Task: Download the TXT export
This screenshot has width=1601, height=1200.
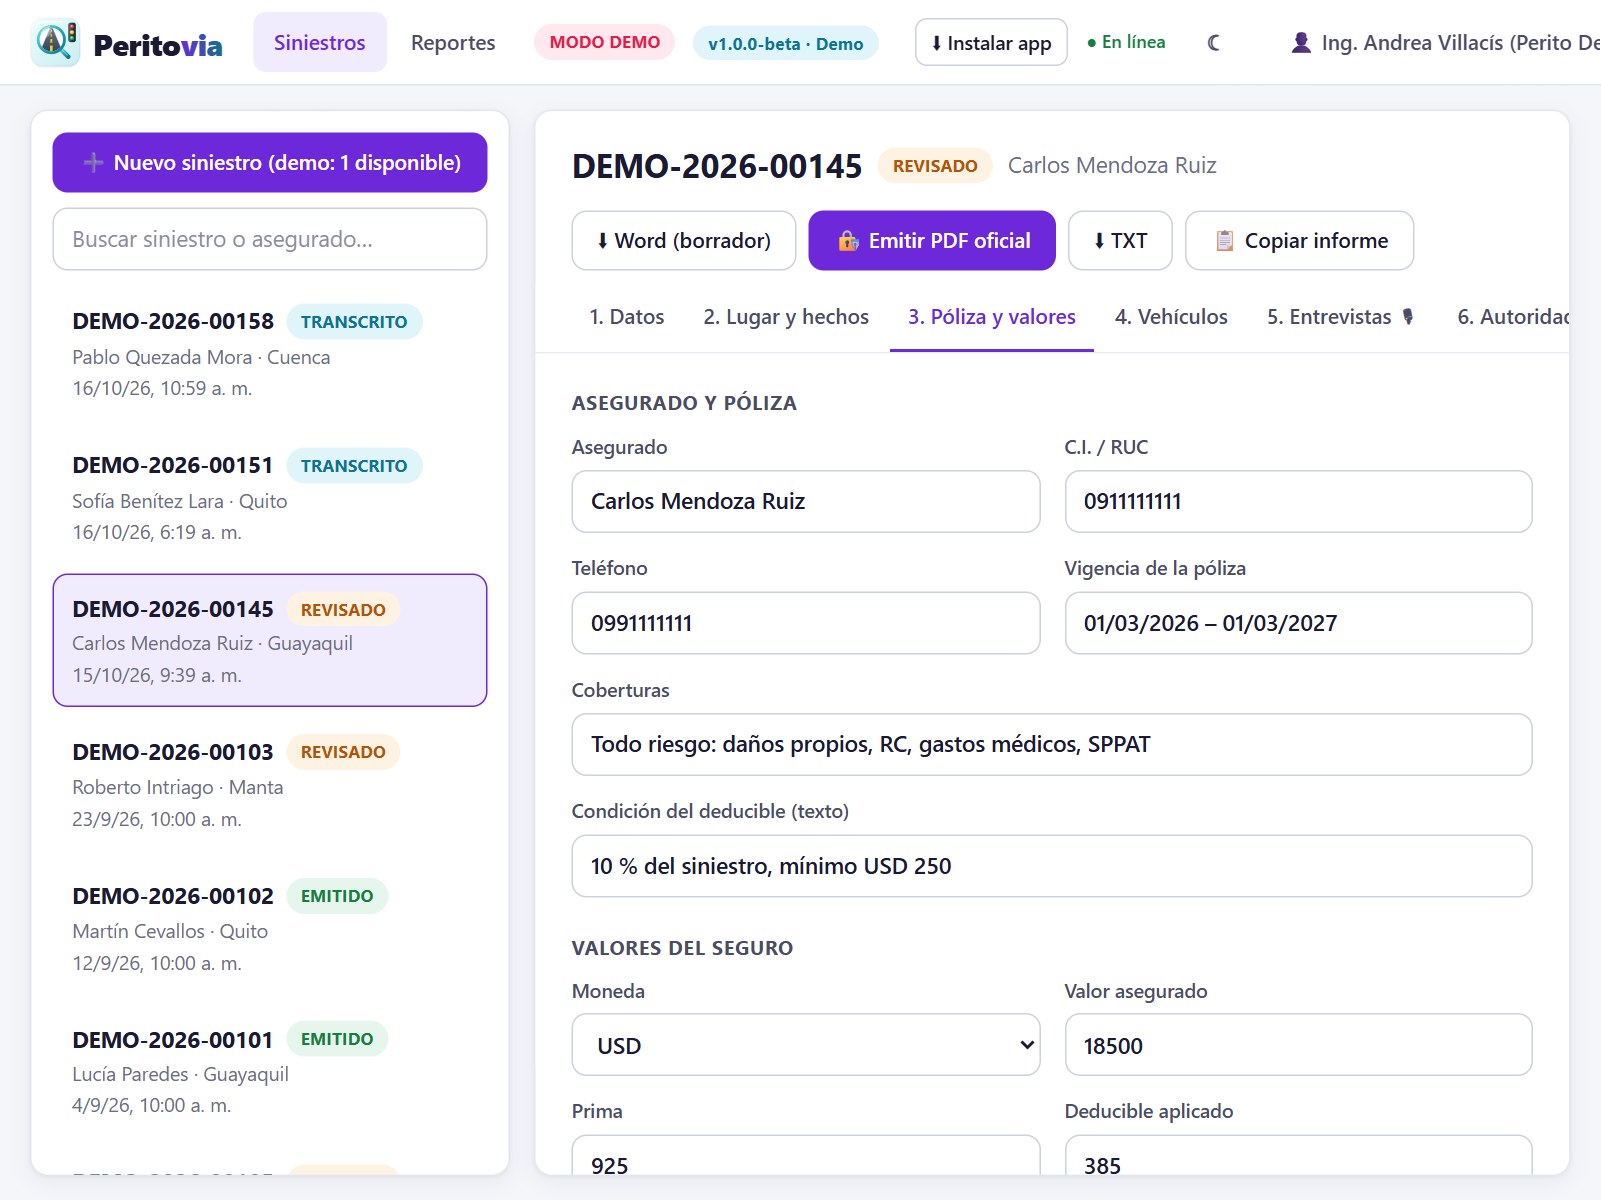Action: [x=1120, y=241]
